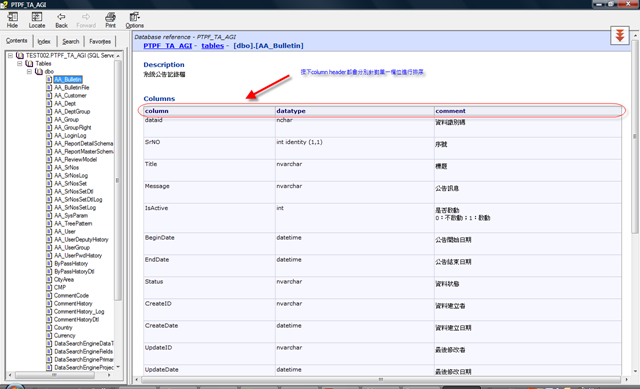
Task: Click the CreateID cell
Action: tap(209, 310)
